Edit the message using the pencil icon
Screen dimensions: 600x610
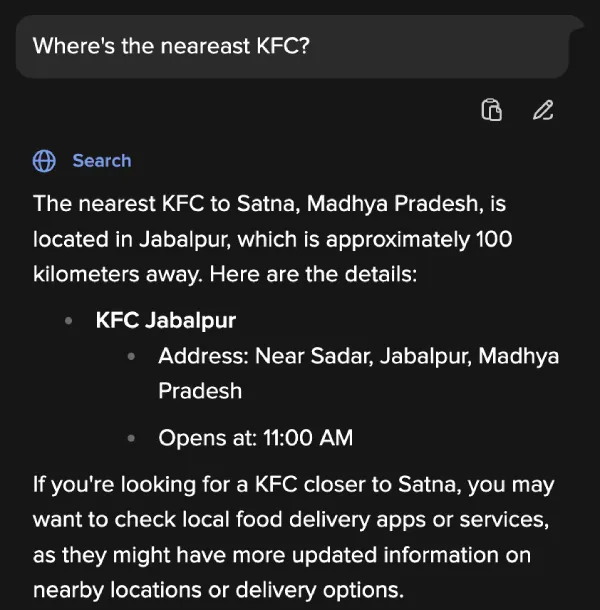tap(543, 110)
